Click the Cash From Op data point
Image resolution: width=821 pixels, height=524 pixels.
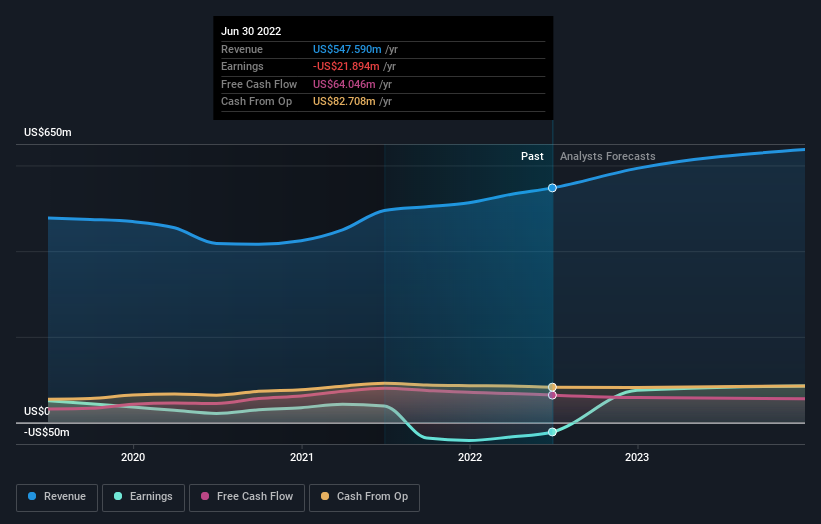point(552,387)
